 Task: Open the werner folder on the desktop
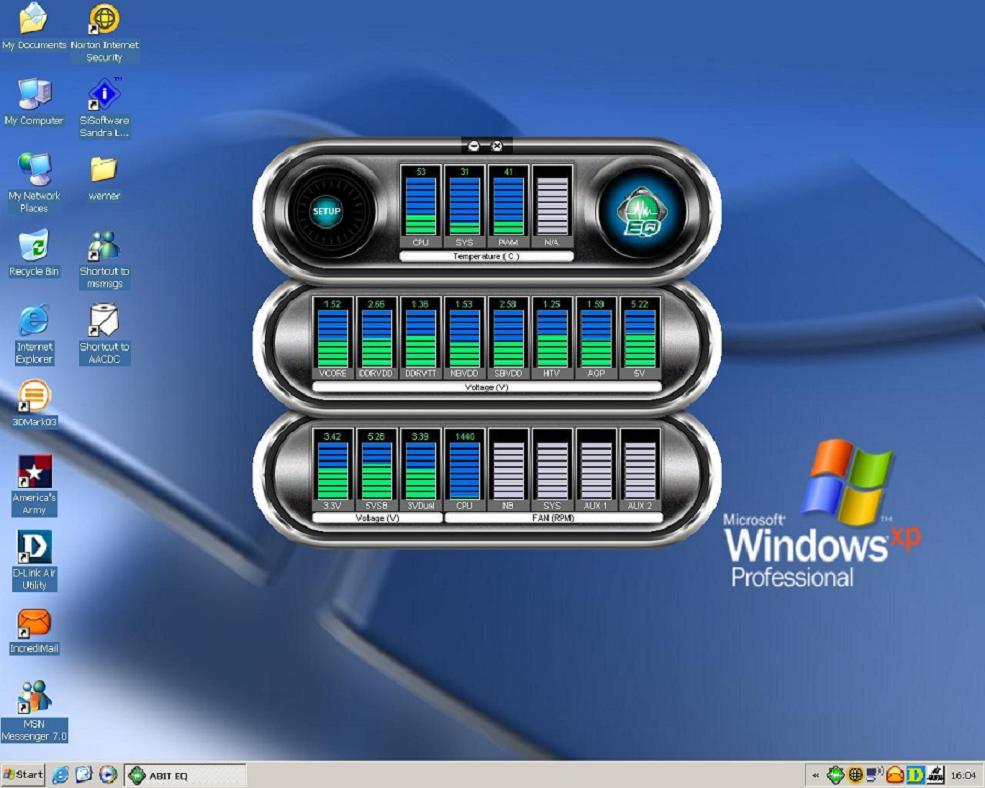(104, 178)
